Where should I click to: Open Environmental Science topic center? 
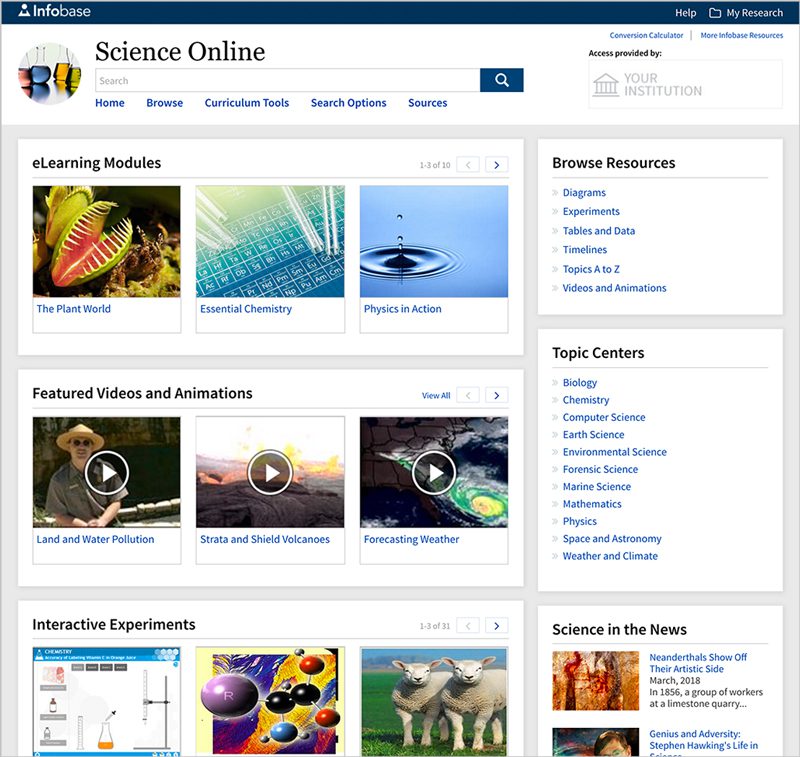[614, 452]
